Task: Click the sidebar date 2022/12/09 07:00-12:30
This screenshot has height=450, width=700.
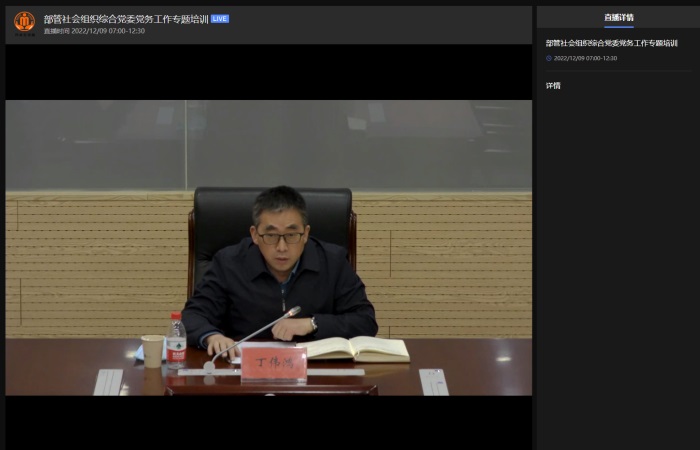Action: (x=585, y=58)
